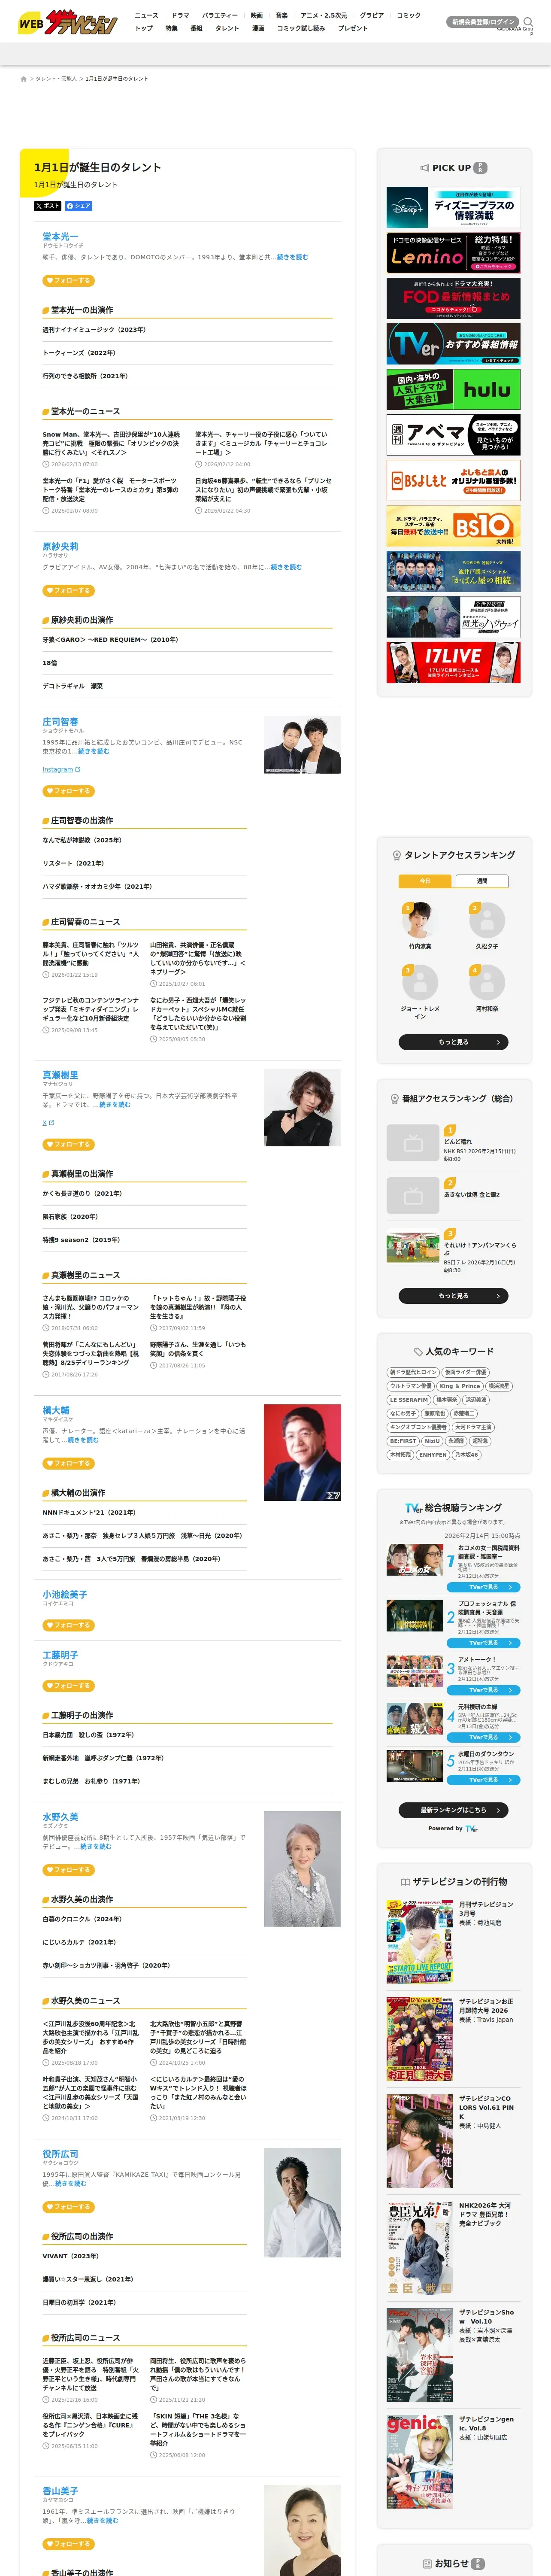Image resolution: width=551 pixels, height=2576 pixels.
Task: Open どんど晴れ program placeholder thumbnail
Action: (413, 1142)
